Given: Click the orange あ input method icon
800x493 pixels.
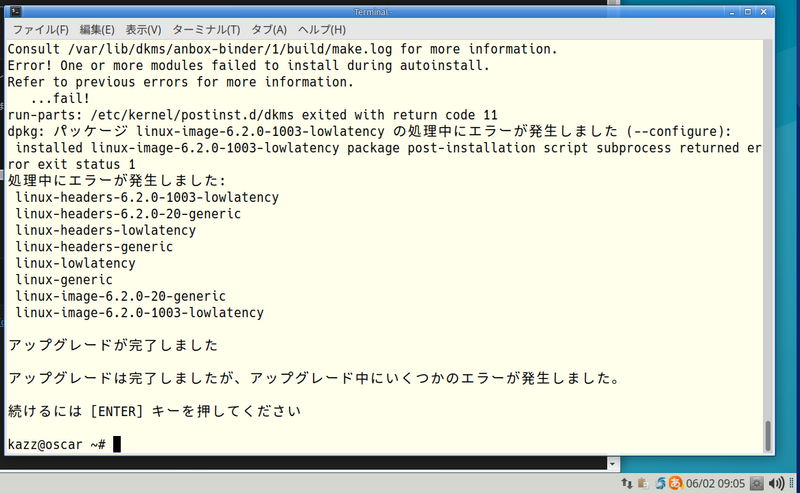Looking at the screenshot, I should pyautogui.click(x=676, y=482).
